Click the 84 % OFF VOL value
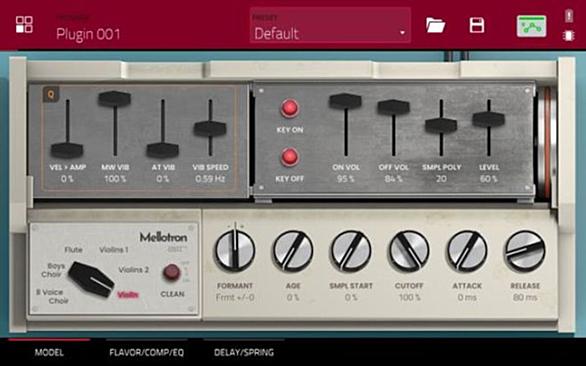Image resolution: width=586 pixels, height=366 pixels. coord(393,179)
